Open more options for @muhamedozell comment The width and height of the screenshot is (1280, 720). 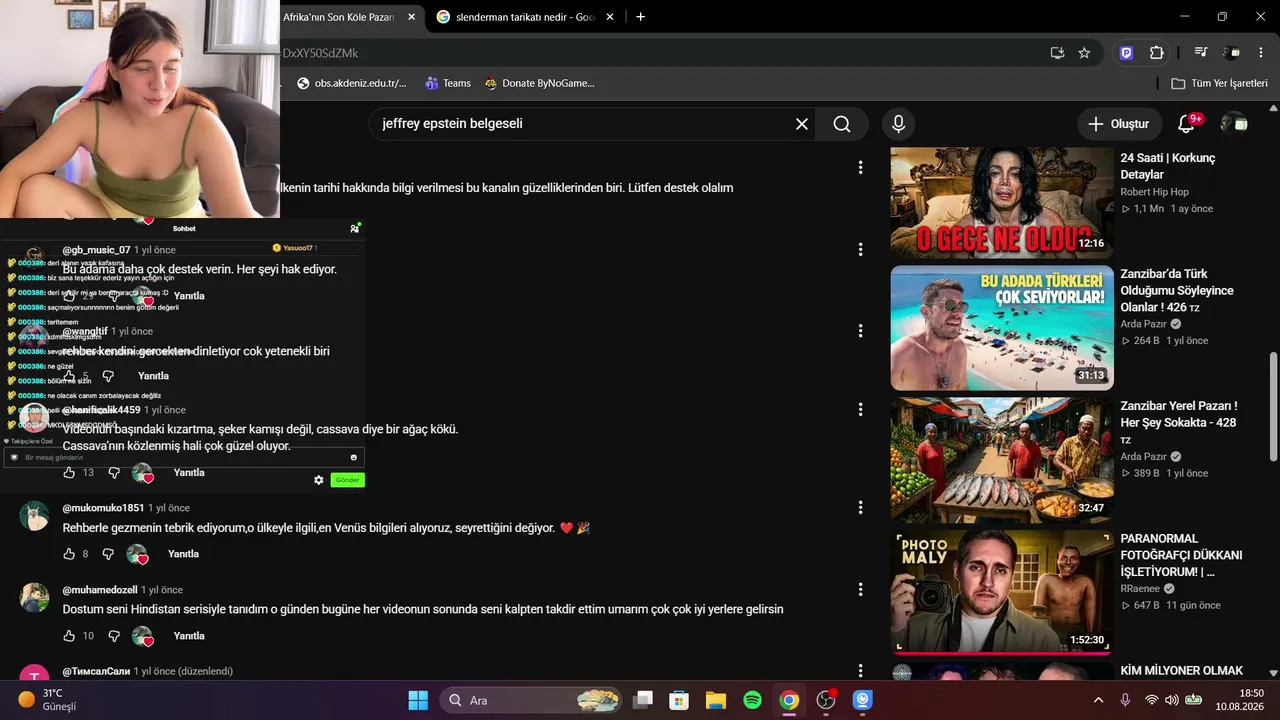click(x=860, y=590)
